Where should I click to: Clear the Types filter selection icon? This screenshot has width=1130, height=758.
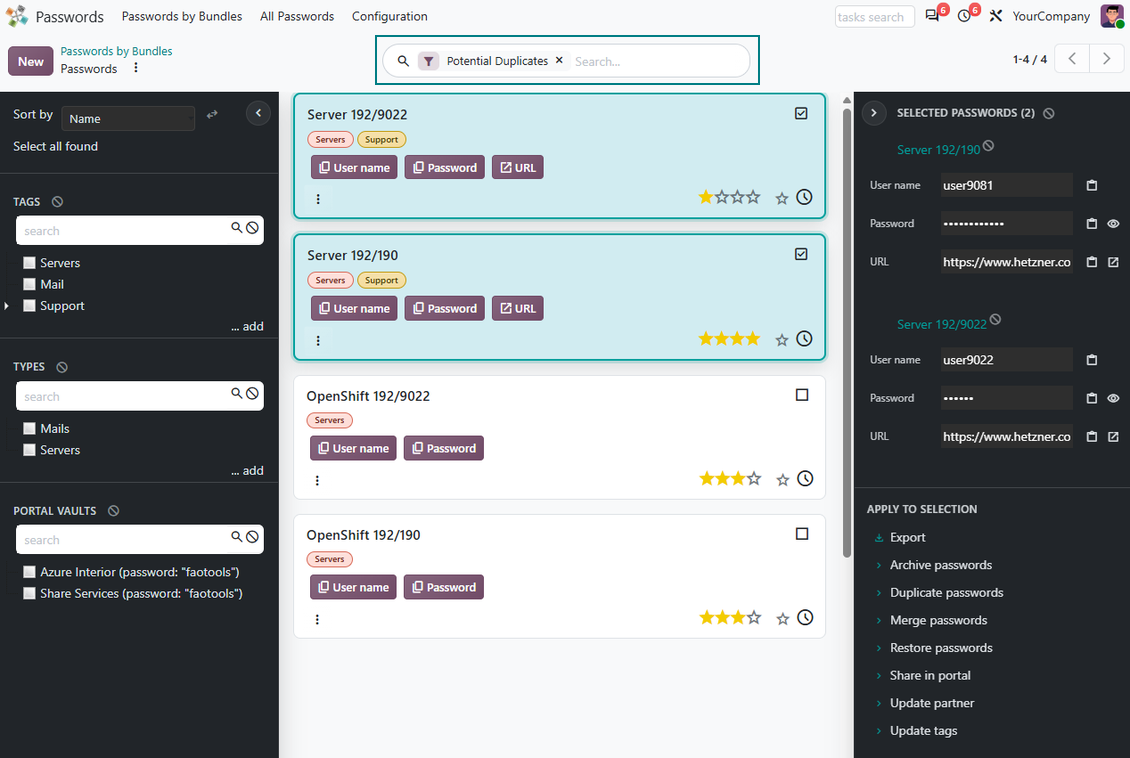point(62,367)
